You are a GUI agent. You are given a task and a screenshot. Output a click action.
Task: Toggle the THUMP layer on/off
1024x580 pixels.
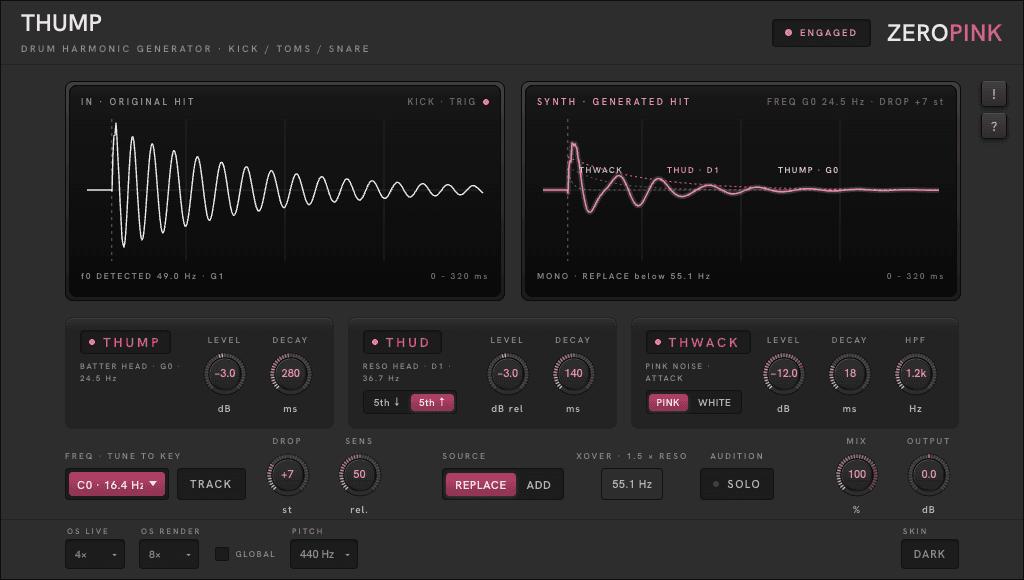[x=125, y=342]
